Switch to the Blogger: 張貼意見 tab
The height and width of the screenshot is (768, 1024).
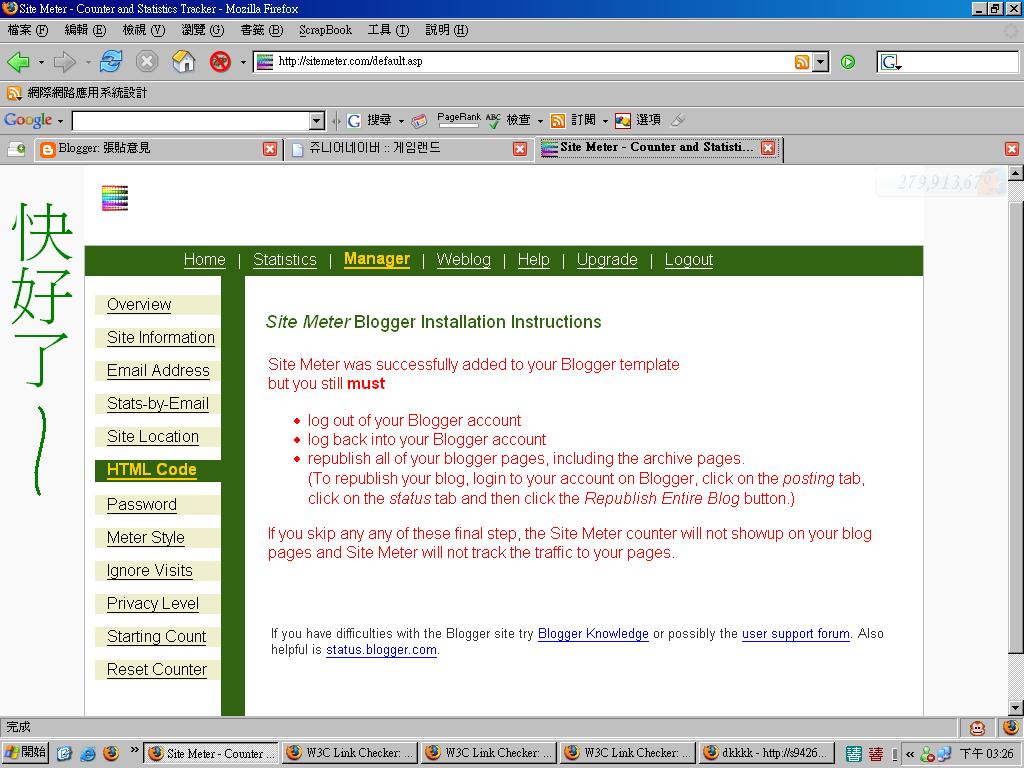click(x=157, y=149)
